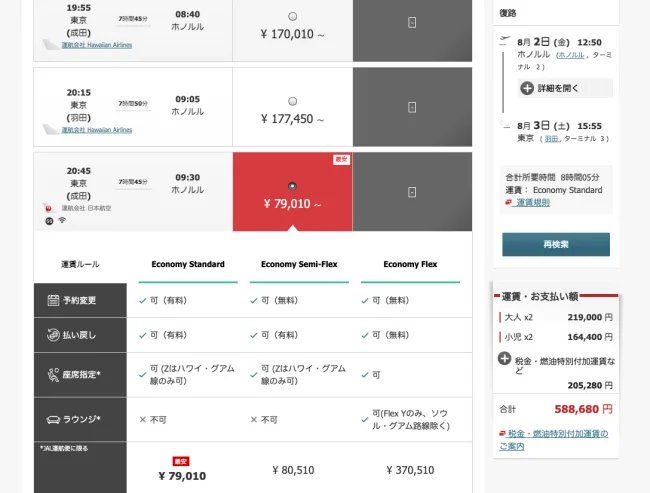Click the ラウンジ lounge sofa icon
The height and width of the screenshot is (493, 650).
coord(53,419)
